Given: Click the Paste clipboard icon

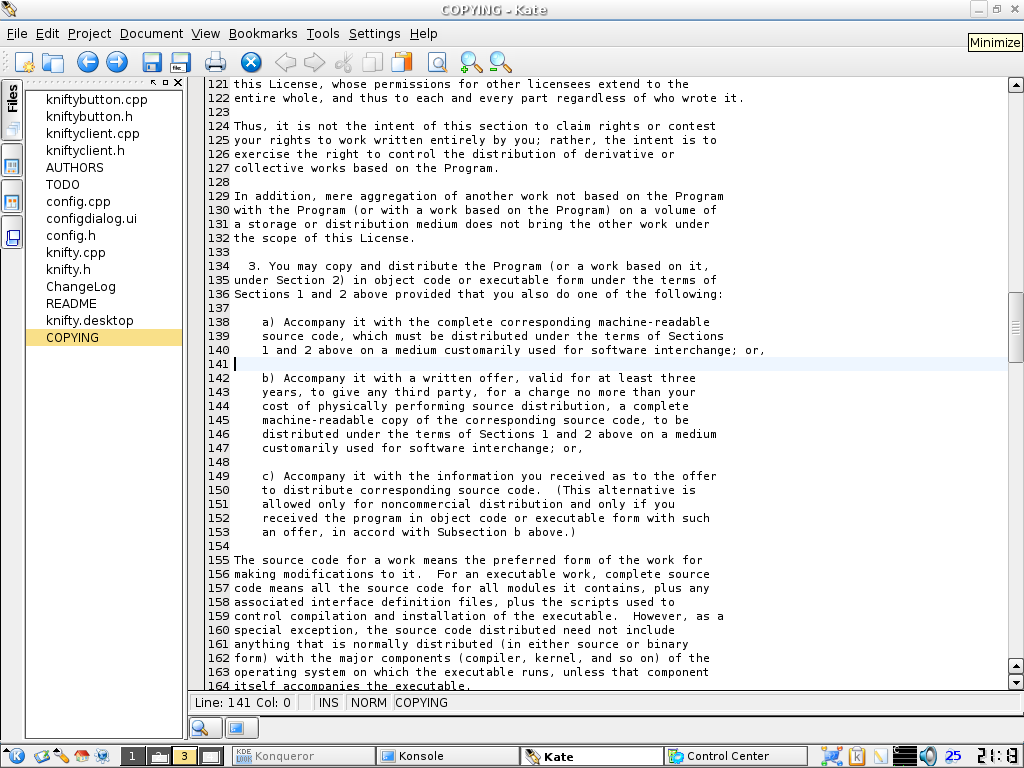Looking at the screenshot, I should (402, 62).
